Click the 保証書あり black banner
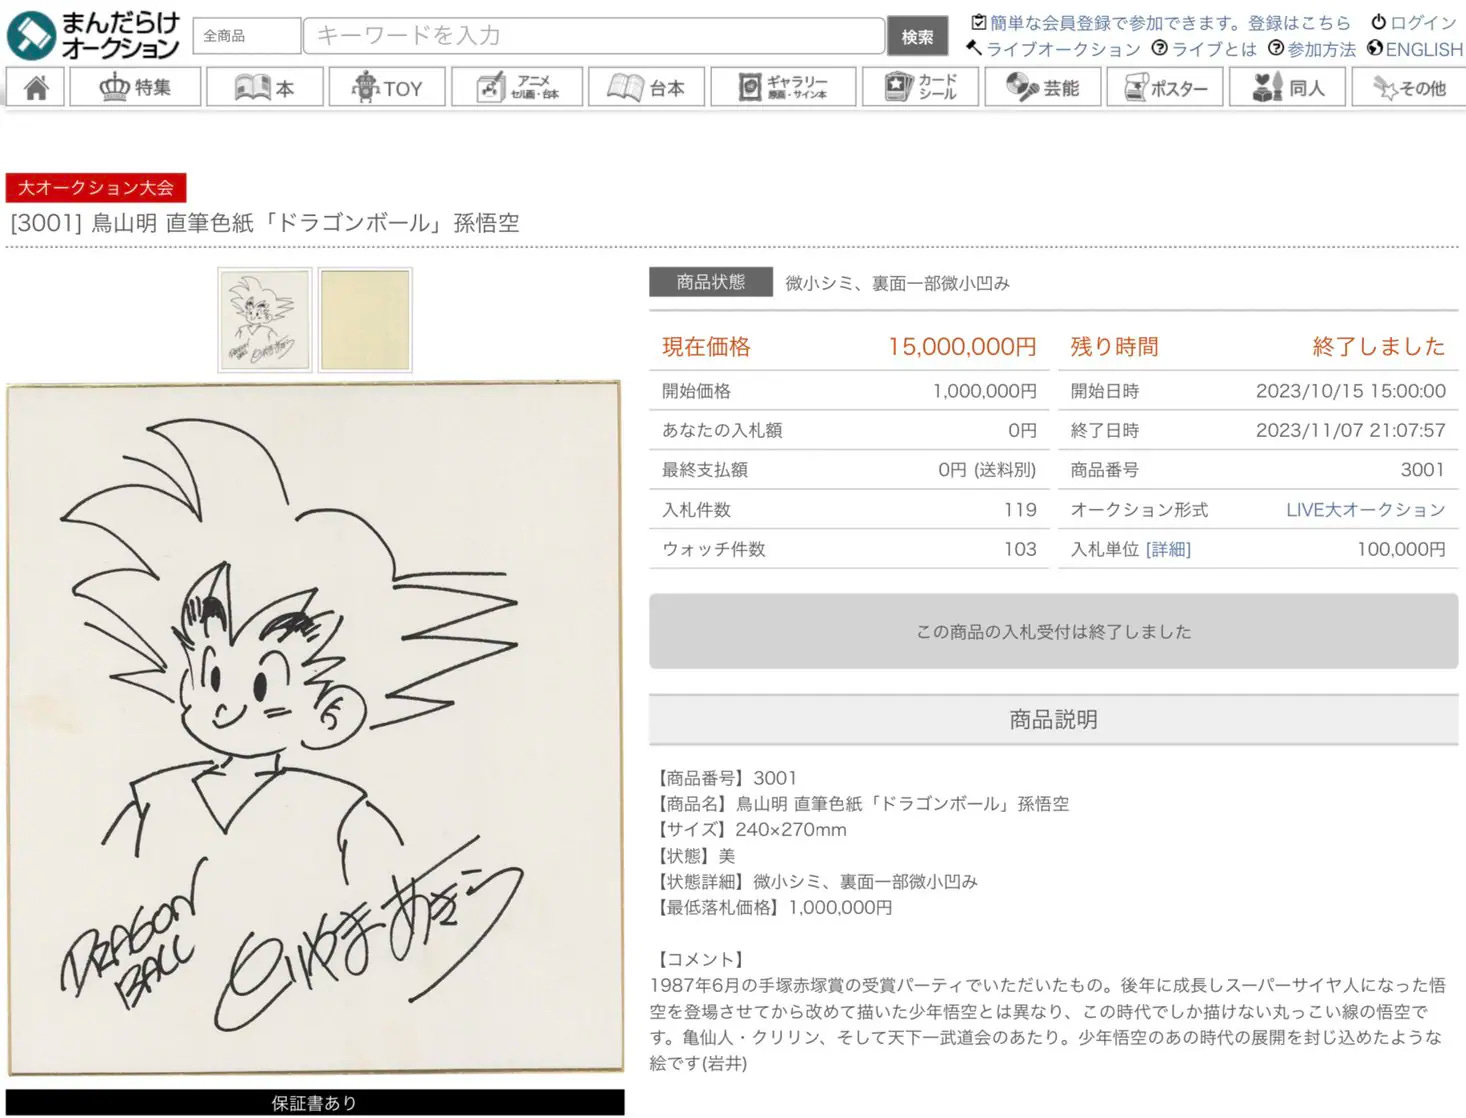This screenshot has width=1466, height=1118. [x=315, y=1102]
